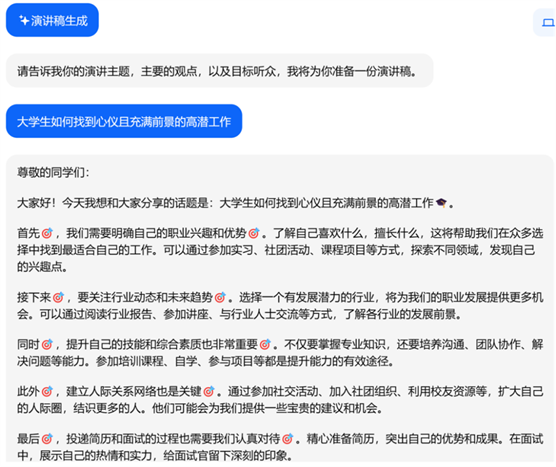Click the line 给面试官留下深刻的印象
The height and width of the screenshot is (467, 556).
(x=228, y=456)
